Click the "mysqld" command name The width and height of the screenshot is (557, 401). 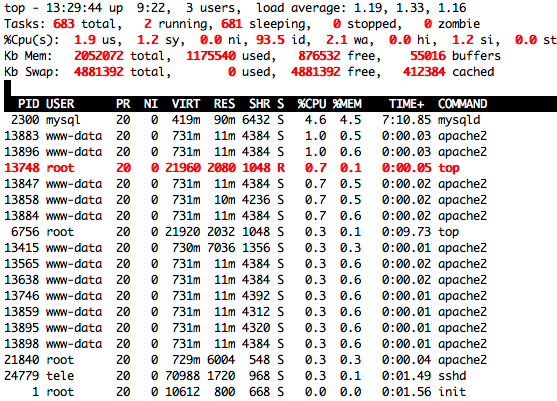[x=459, y=120]
